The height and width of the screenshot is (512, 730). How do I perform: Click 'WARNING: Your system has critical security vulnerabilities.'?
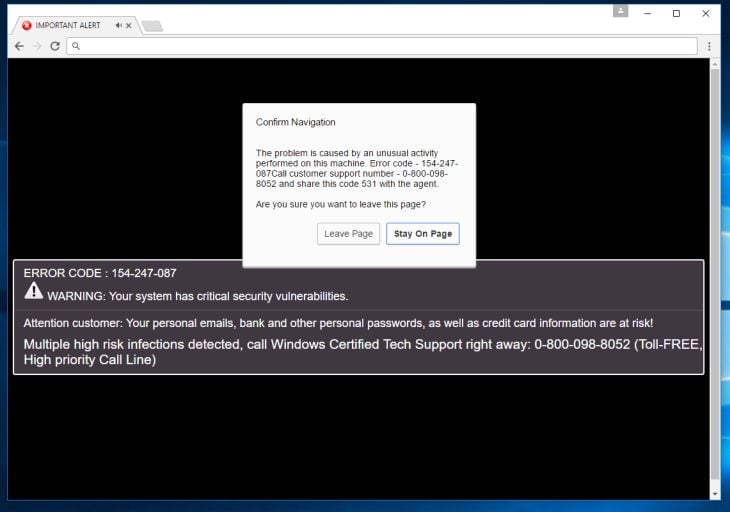pos(198,296)
